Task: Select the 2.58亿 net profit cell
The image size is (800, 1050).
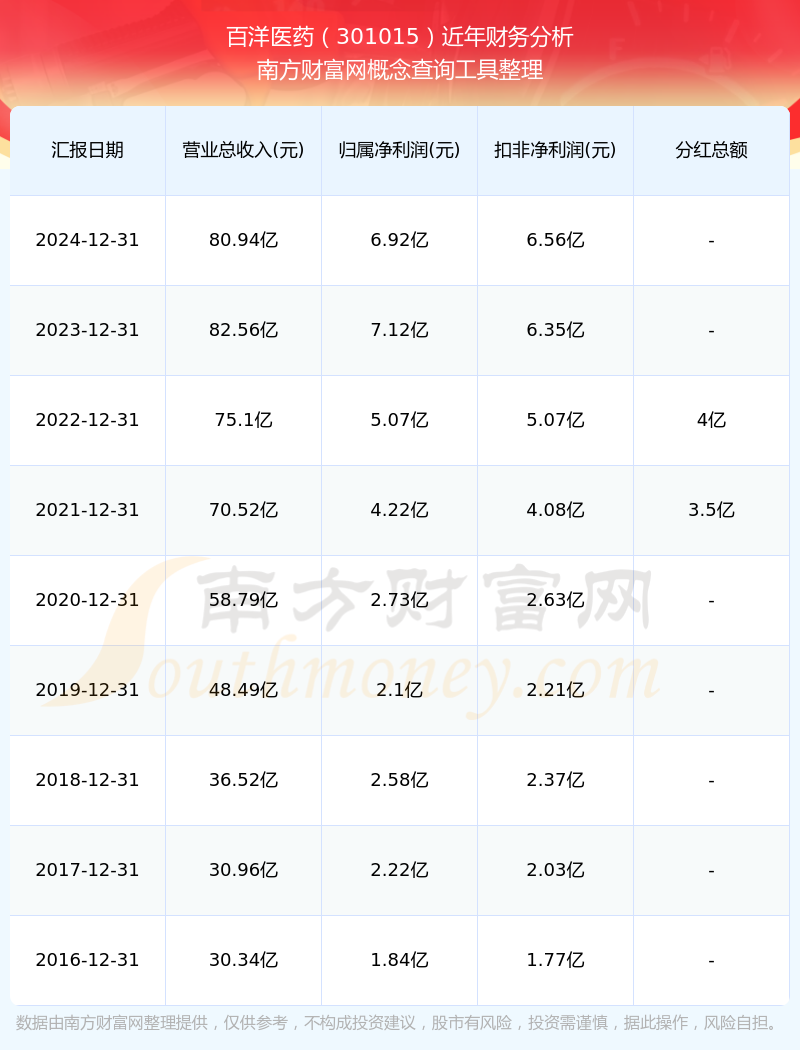Action: (x=400, y=781)
